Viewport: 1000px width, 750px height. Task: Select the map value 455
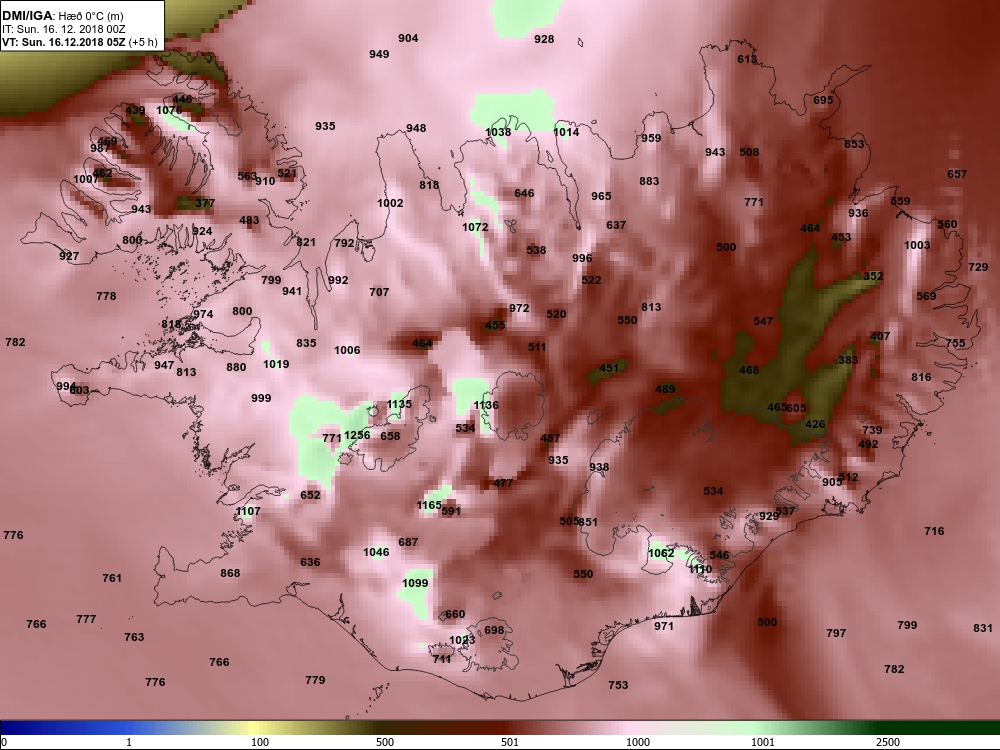click(x=495, y=325)
